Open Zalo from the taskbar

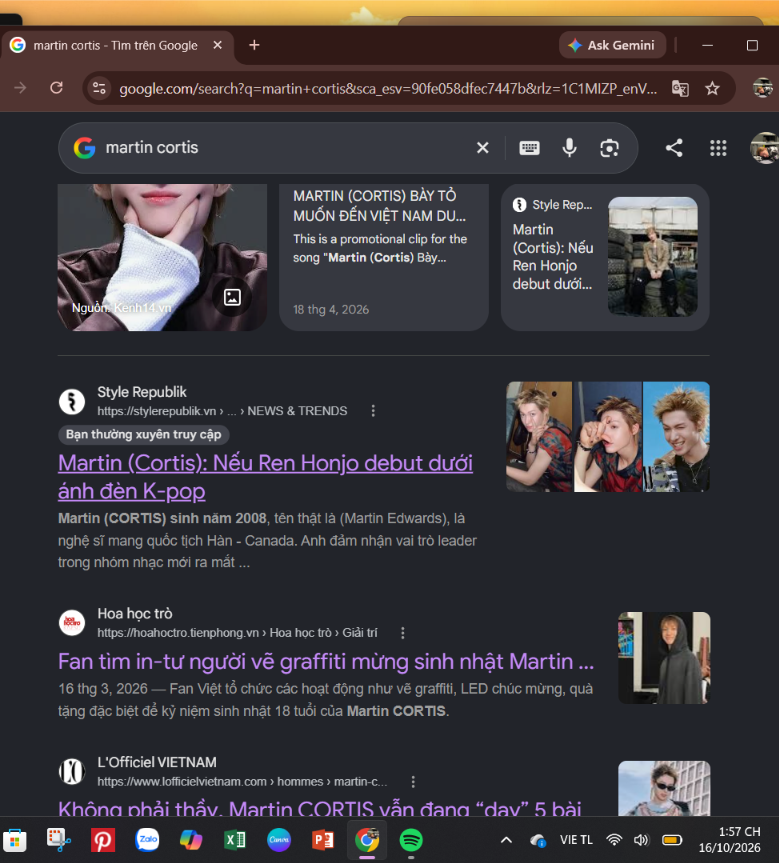pyautogui.click(x=147, y=840)
